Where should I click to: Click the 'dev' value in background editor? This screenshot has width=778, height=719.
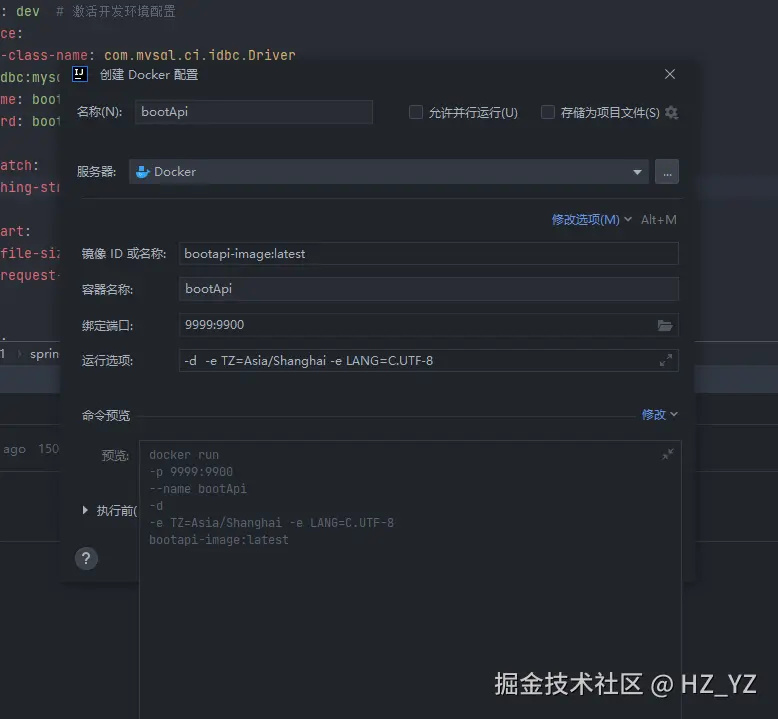point(28,11)
